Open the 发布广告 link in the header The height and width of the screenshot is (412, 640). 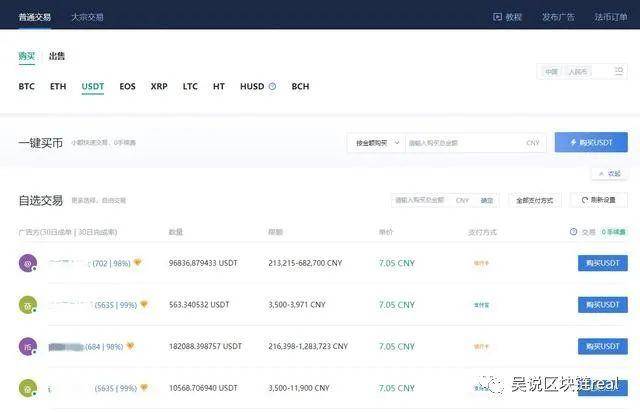point(558,17)
